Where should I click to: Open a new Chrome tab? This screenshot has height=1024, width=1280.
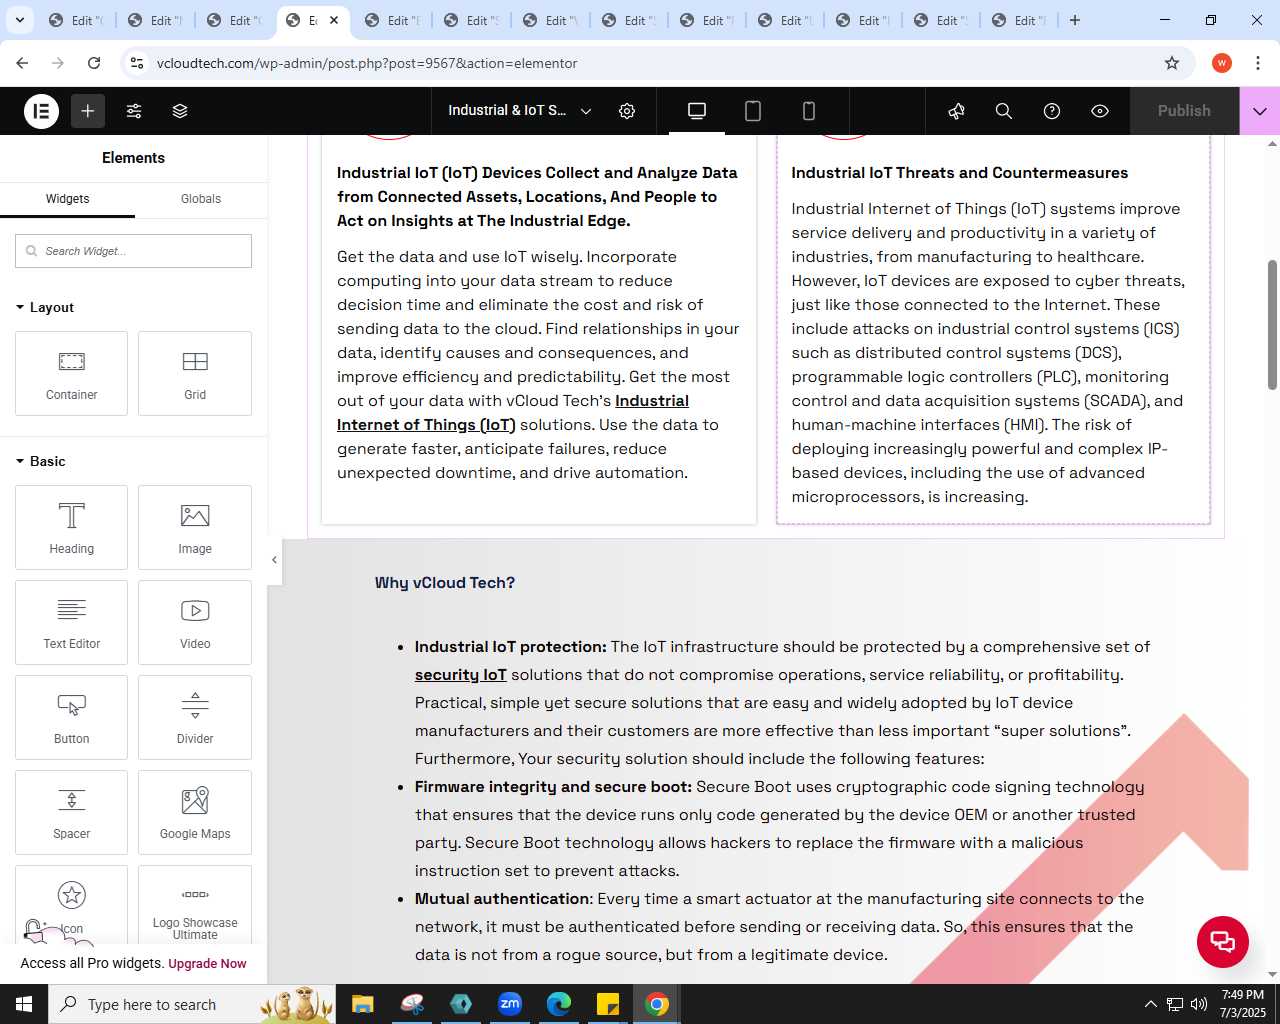(1075, 20)
